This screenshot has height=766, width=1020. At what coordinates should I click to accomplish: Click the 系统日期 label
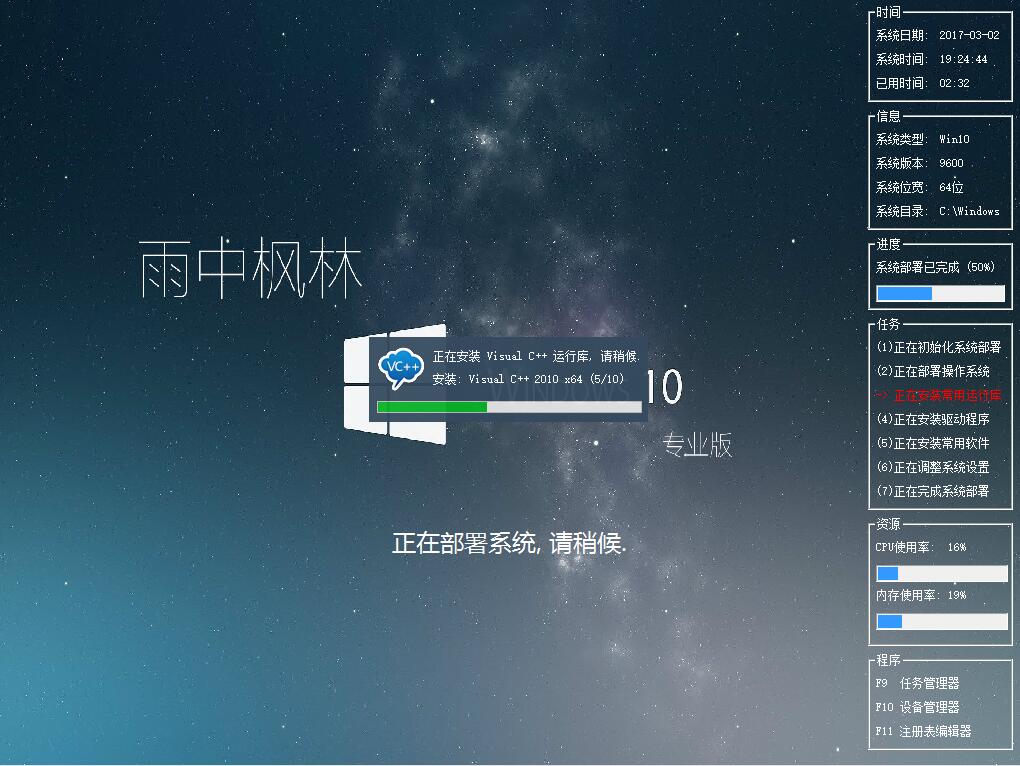point(902,35)
